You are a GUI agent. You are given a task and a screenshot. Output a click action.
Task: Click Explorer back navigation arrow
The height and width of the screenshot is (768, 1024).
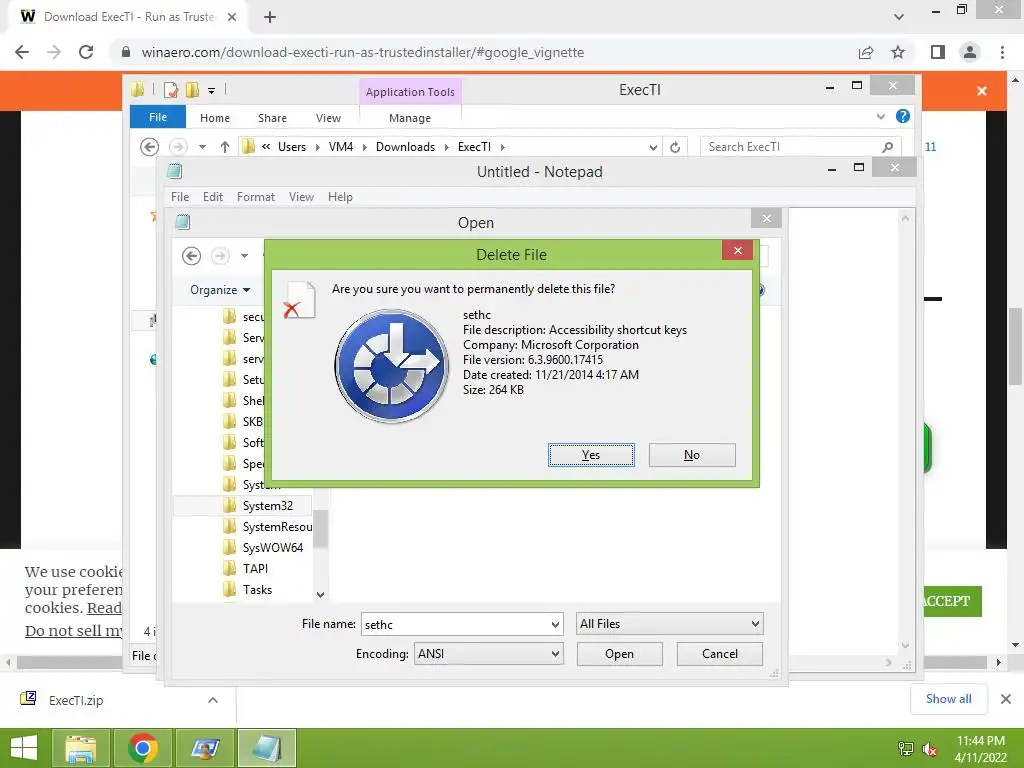(150, 147)
